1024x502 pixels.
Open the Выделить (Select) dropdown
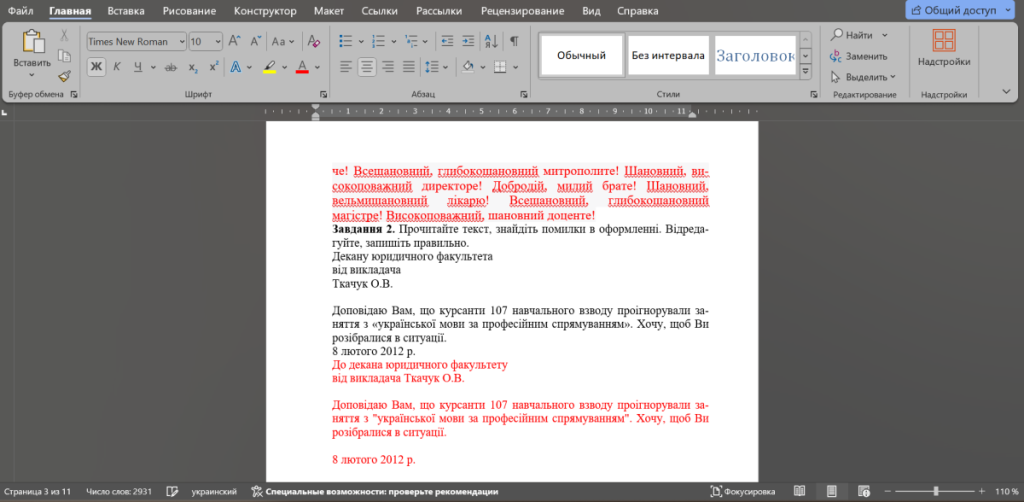click(x=863, y=77)
